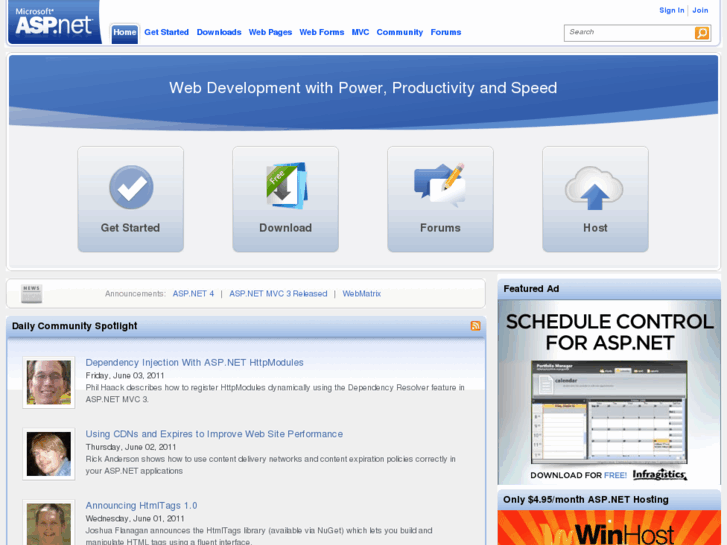727x545 pixels.
Task: Click the WinHost hosting ad banner
Action: point(609,528)
